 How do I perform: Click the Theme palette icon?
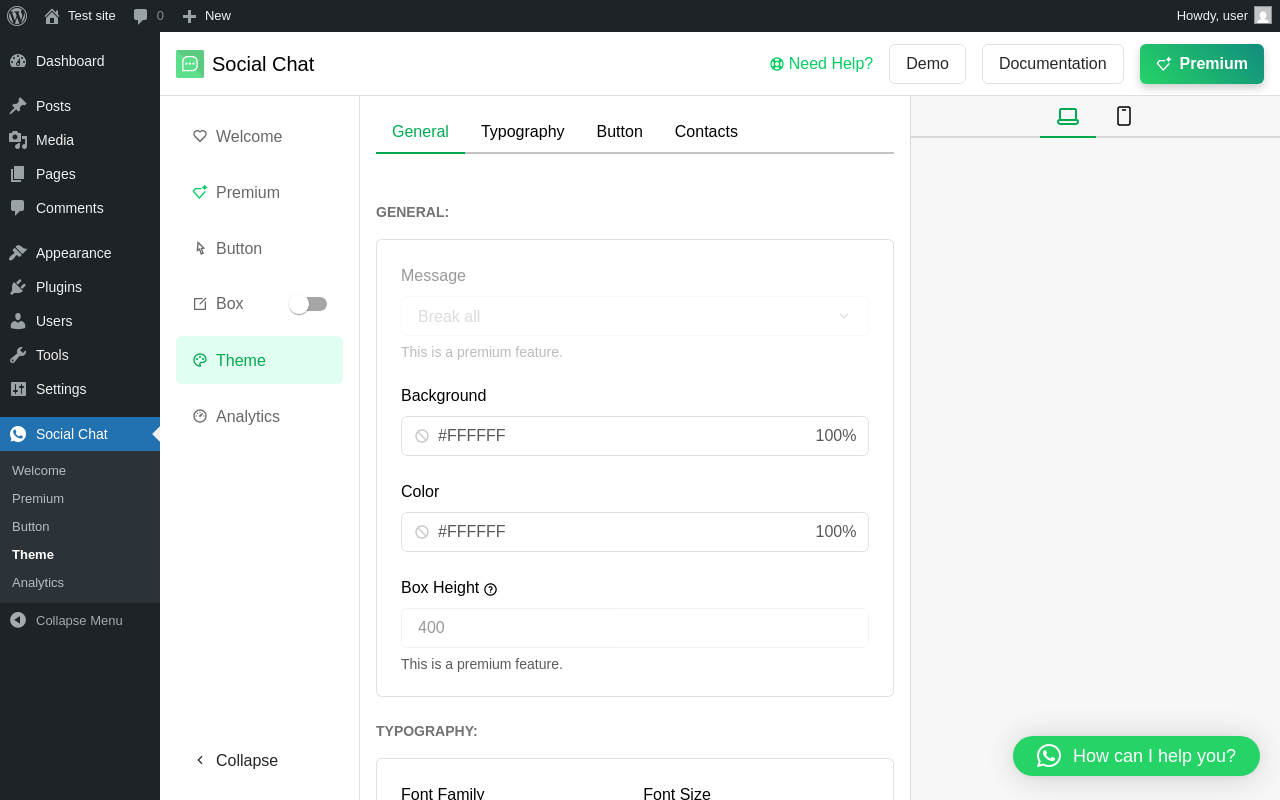coord(200,360)
